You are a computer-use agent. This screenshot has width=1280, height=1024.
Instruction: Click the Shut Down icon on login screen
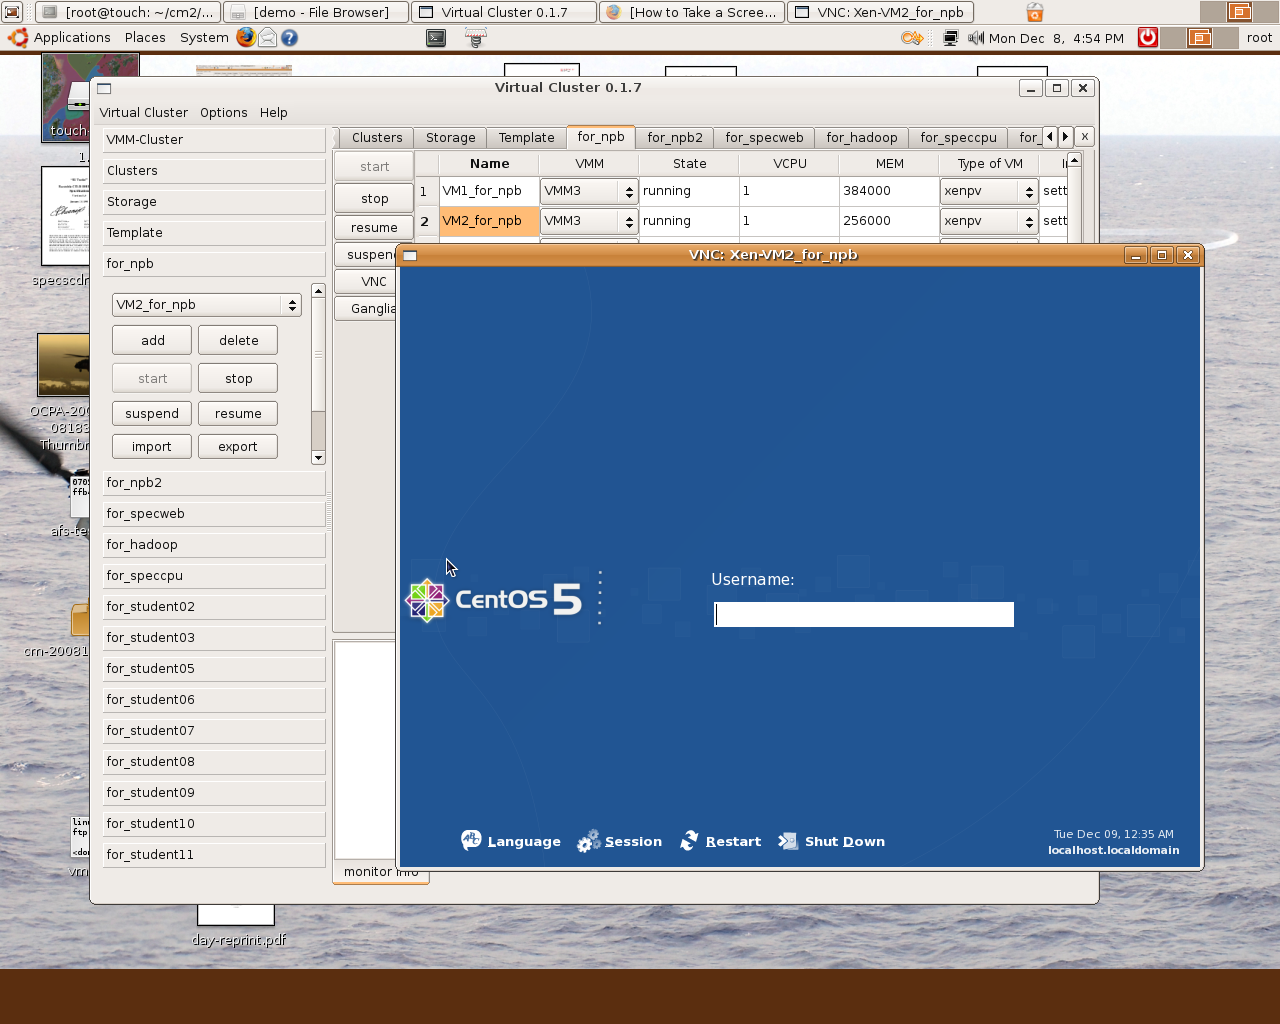pyautogui.click(x=788, y=841)
